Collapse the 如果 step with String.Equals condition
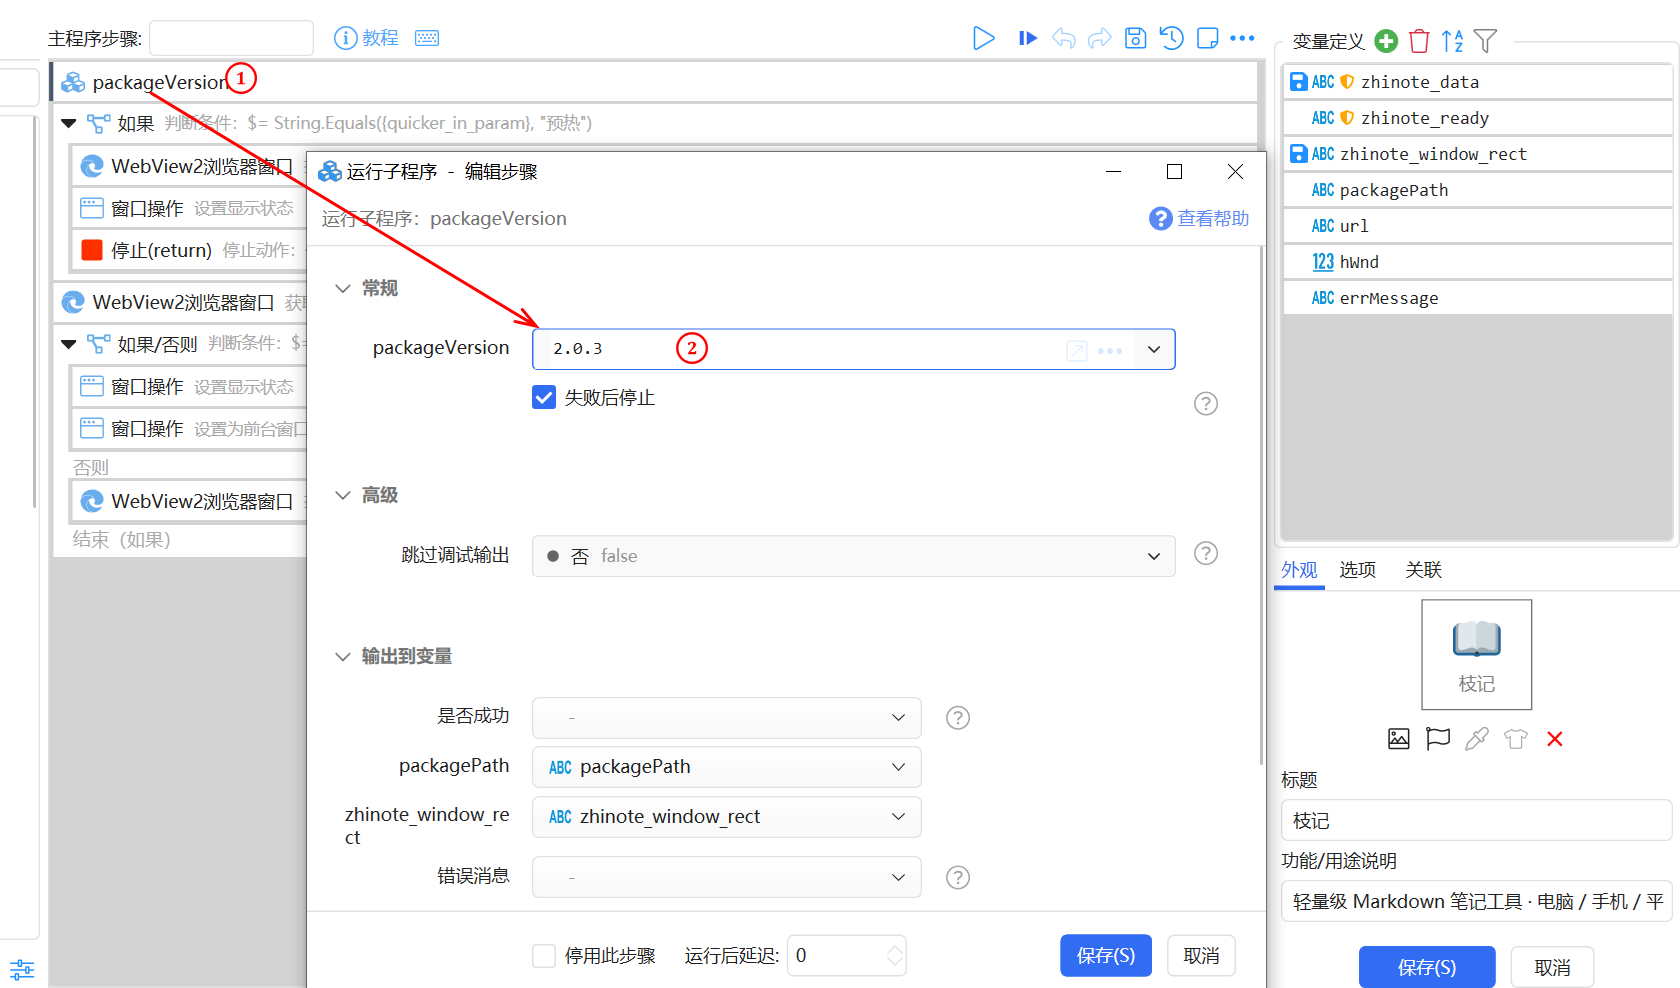1680x988 pixels. 69,123
